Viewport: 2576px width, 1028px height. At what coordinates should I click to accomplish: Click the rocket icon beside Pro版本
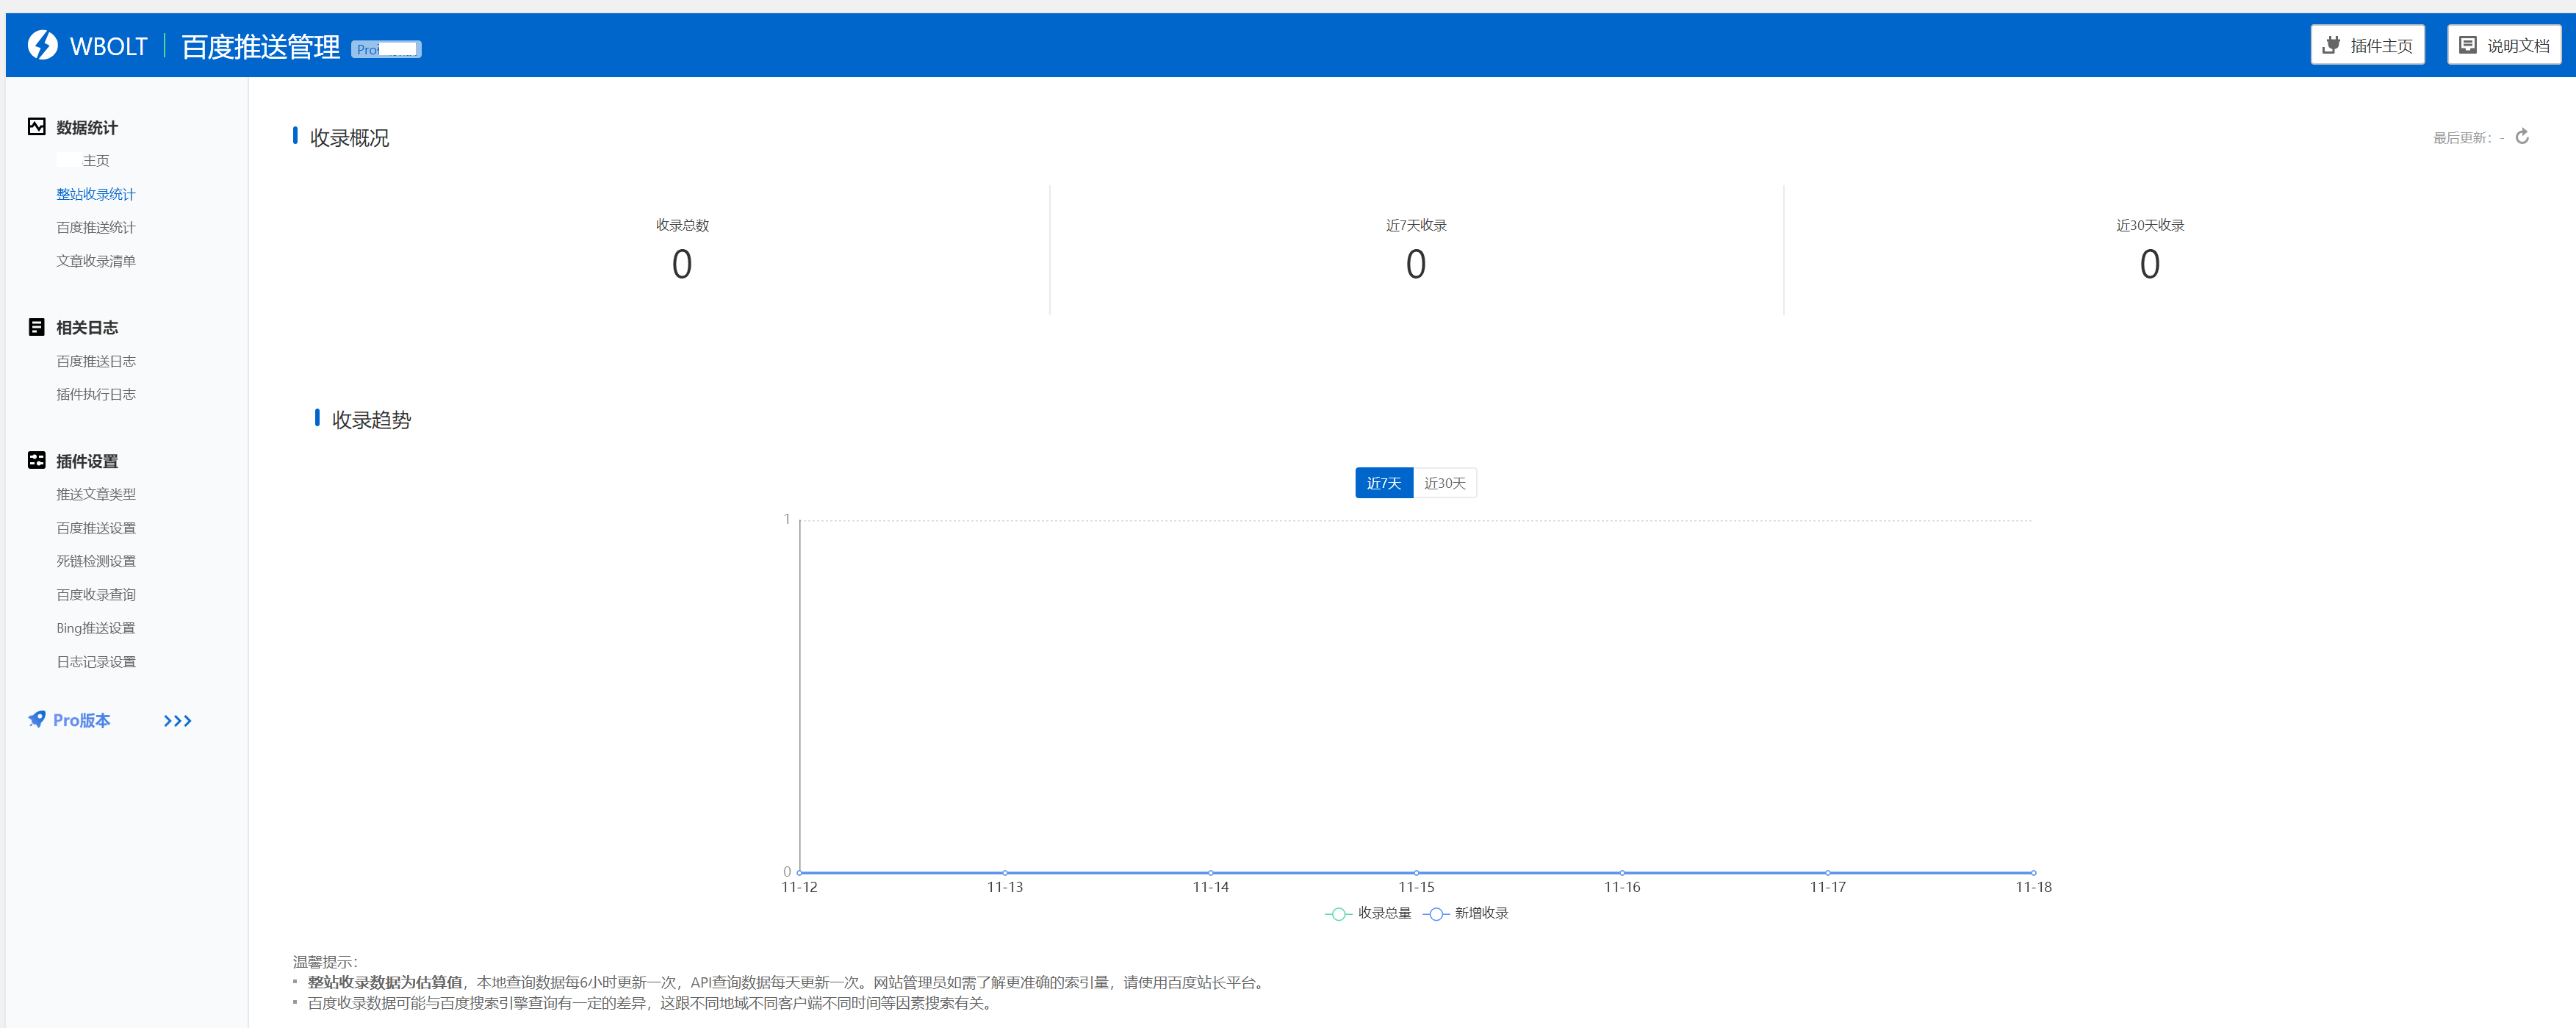35,719
